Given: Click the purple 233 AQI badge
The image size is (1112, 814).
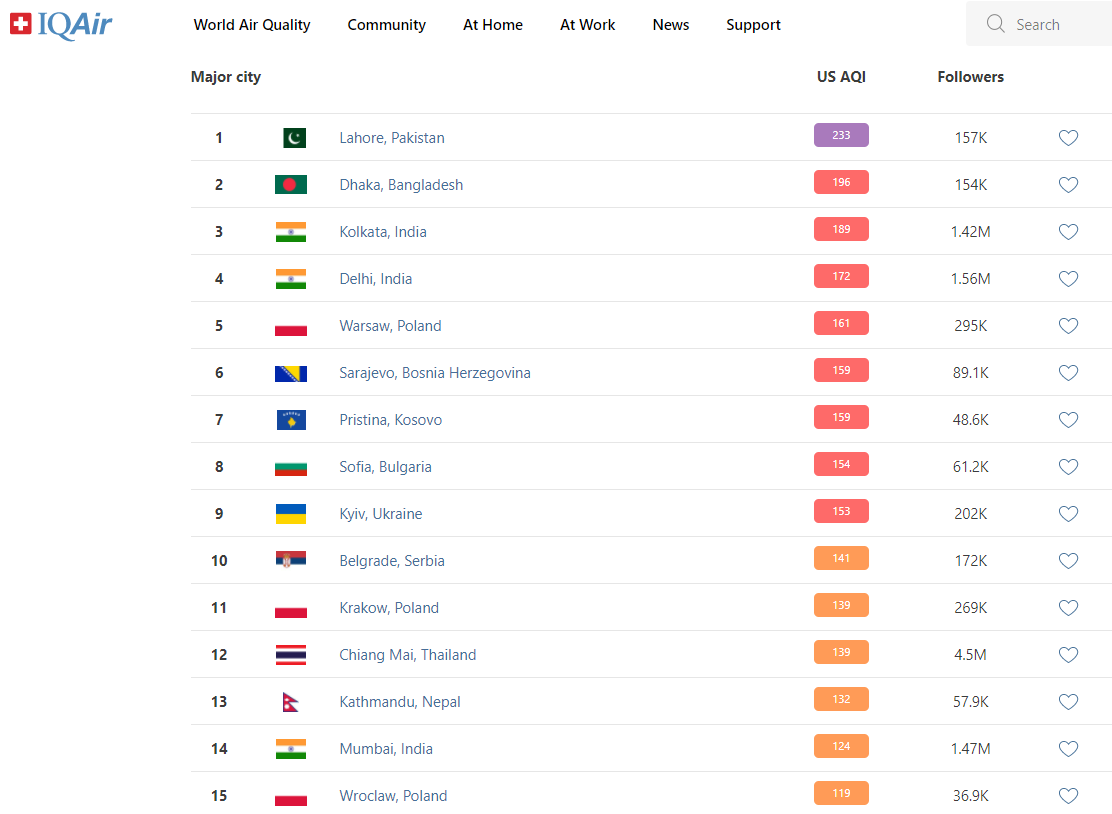Looking at the screenshot, I should point(841,135).
